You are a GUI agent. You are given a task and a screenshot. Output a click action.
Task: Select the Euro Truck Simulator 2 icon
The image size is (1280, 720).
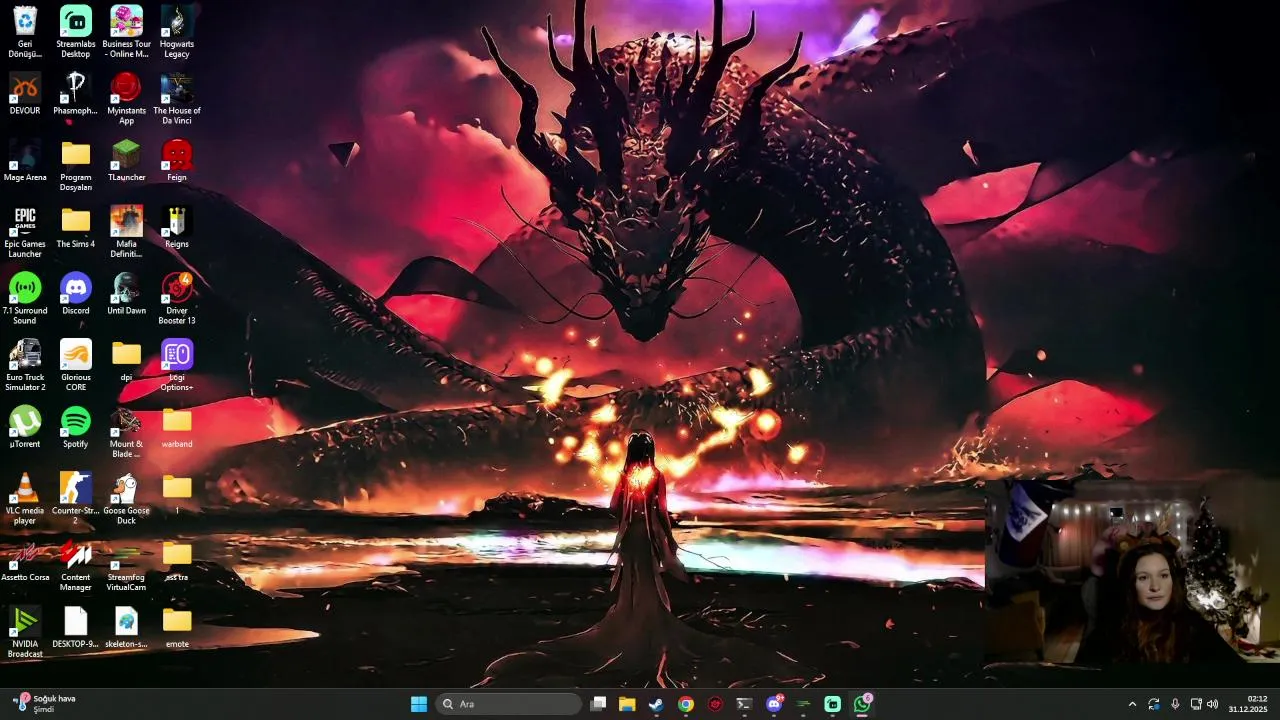coord(25,366)
